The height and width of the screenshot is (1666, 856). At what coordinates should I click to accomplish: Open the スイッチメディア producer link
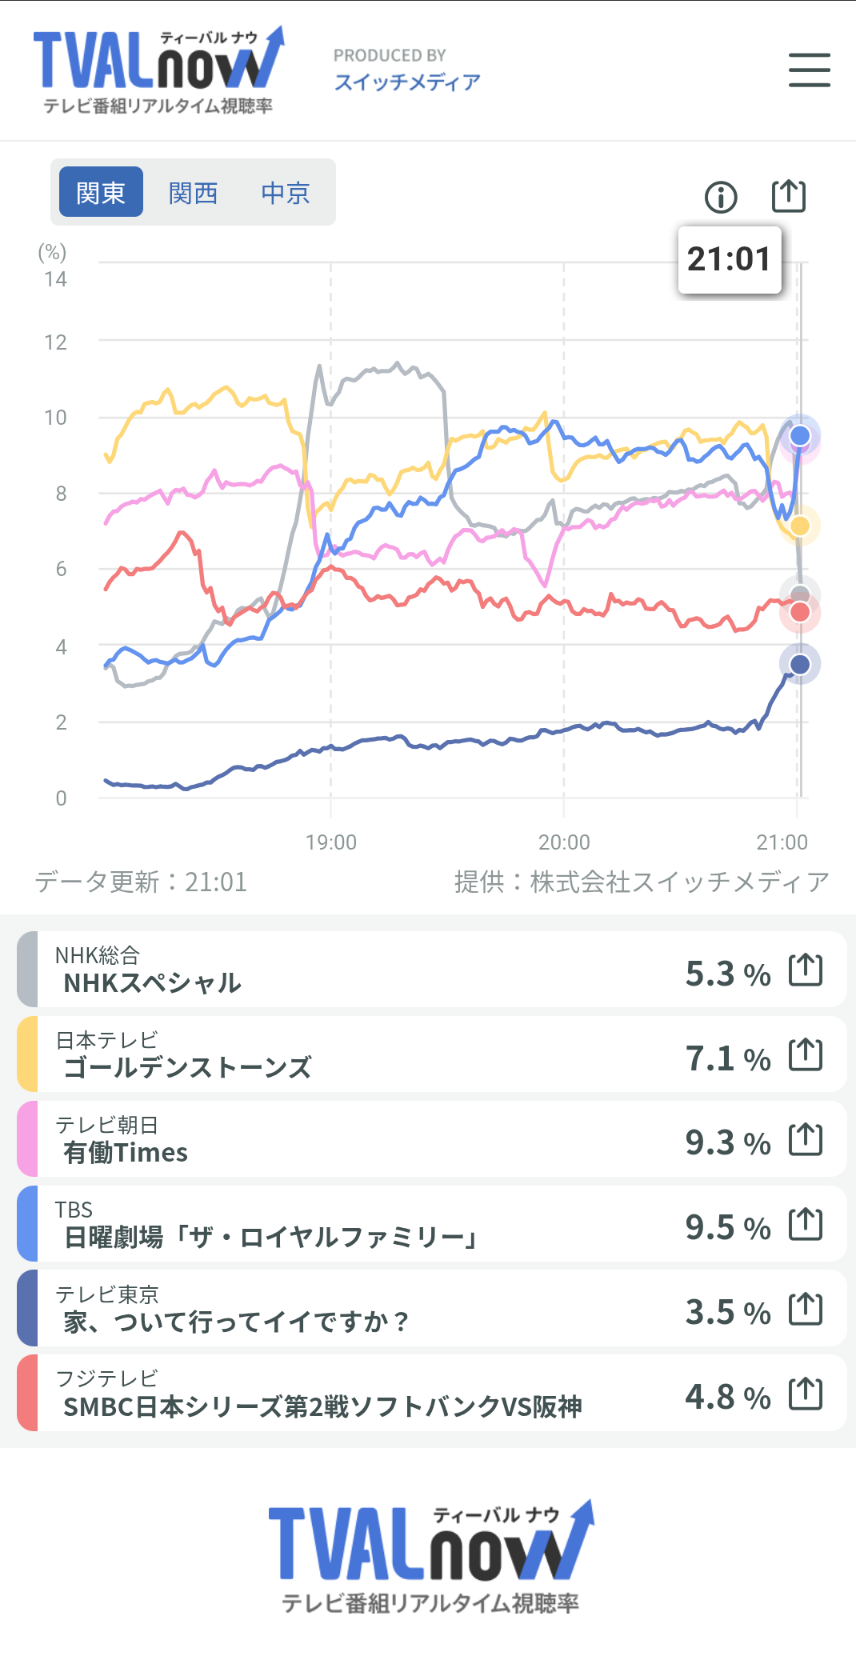click(x=407, y=82)
